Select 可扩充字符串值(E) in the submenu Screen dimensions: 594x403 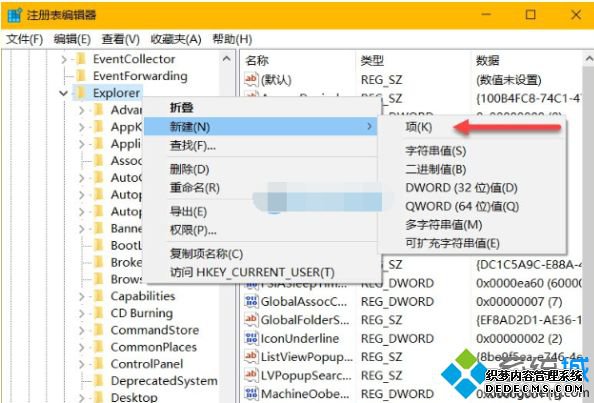[x=472, y=243]
